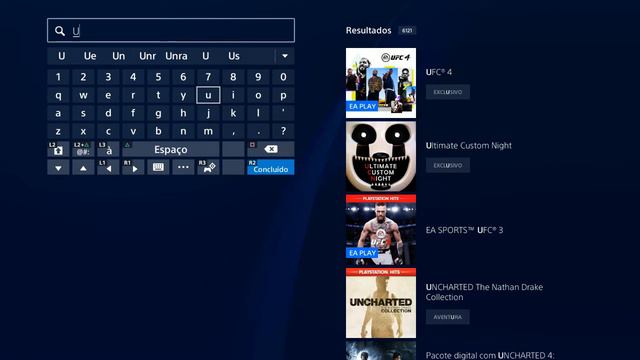Select the 'UFC® 4' result title
The image size is (640, 360).
(x=439, y=72)
